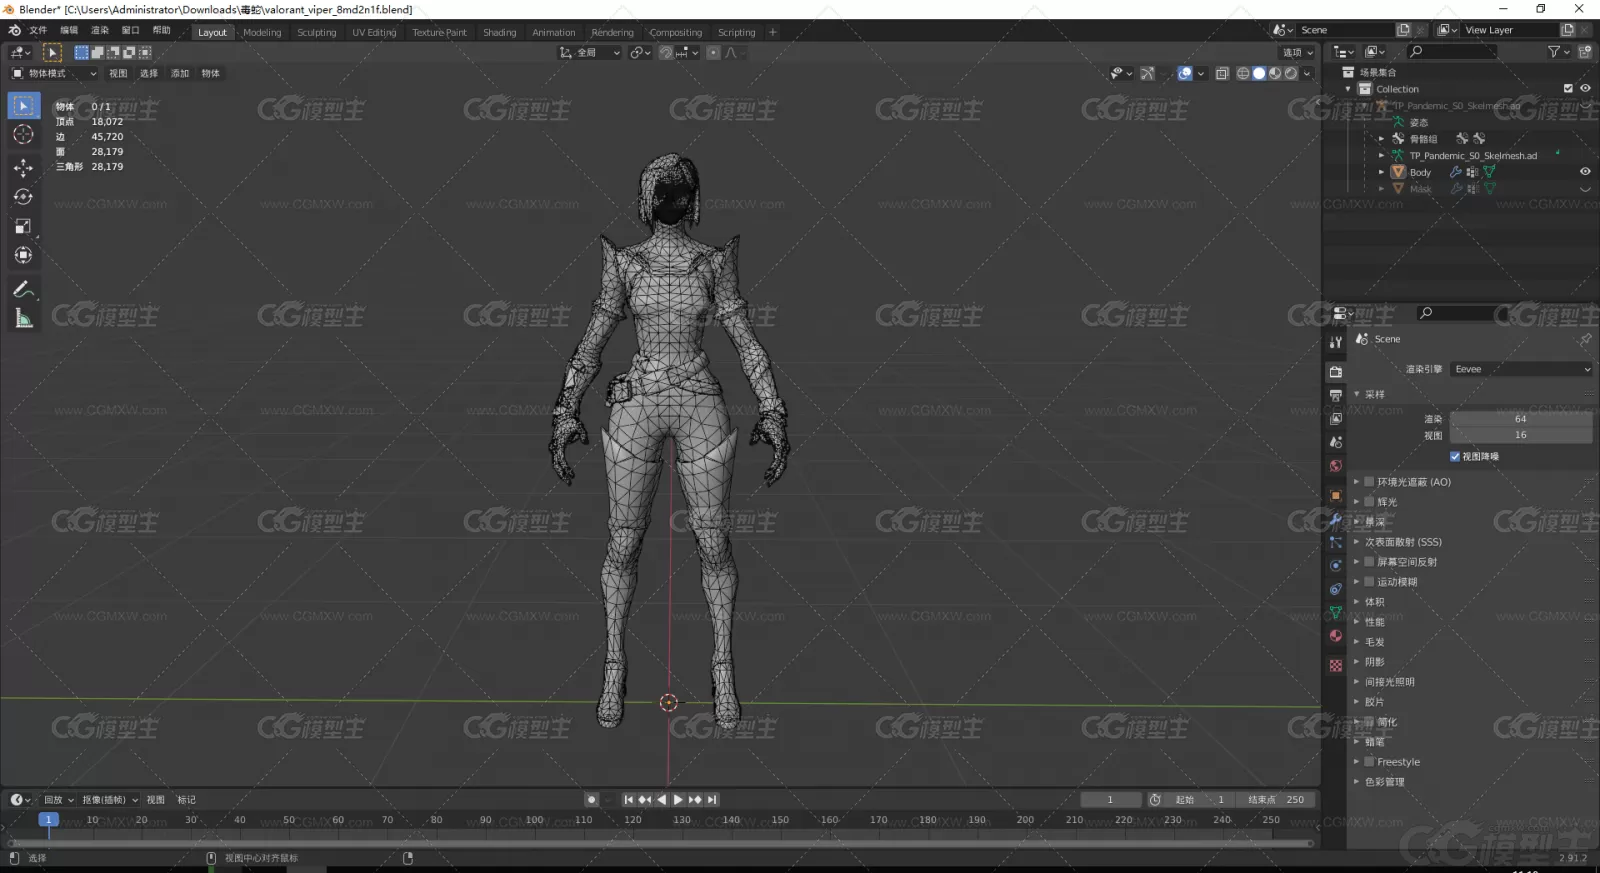
Task: Open Object properties orange square tab
Action: pyautogui.click(x=1335, y=495)
